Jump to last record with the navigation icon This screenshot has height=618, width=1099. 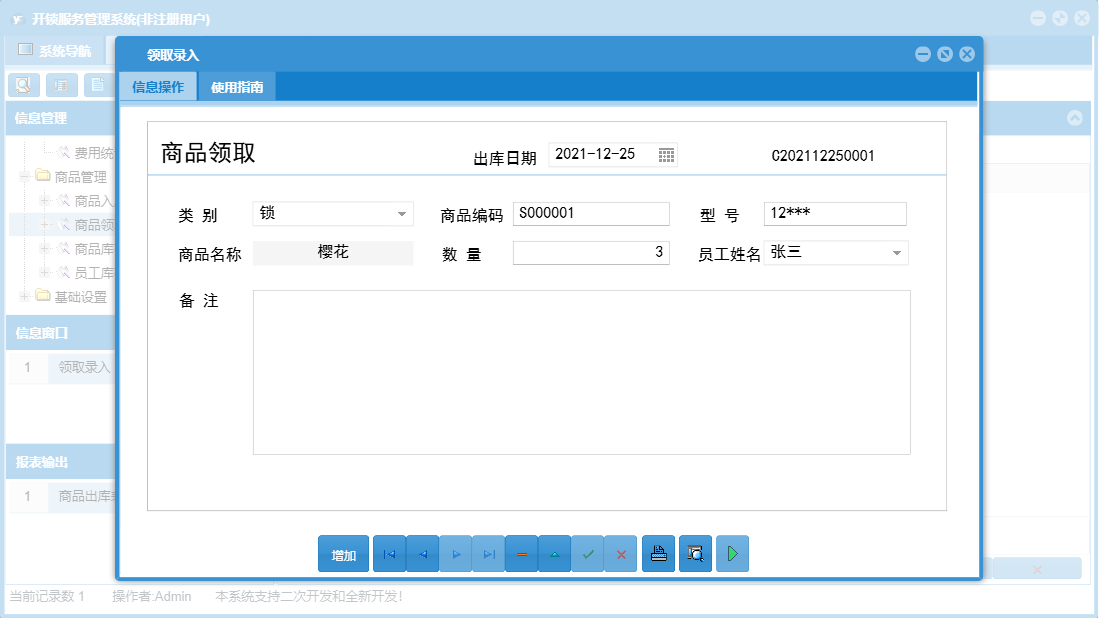pyautogui.click(x=488, y=553)
